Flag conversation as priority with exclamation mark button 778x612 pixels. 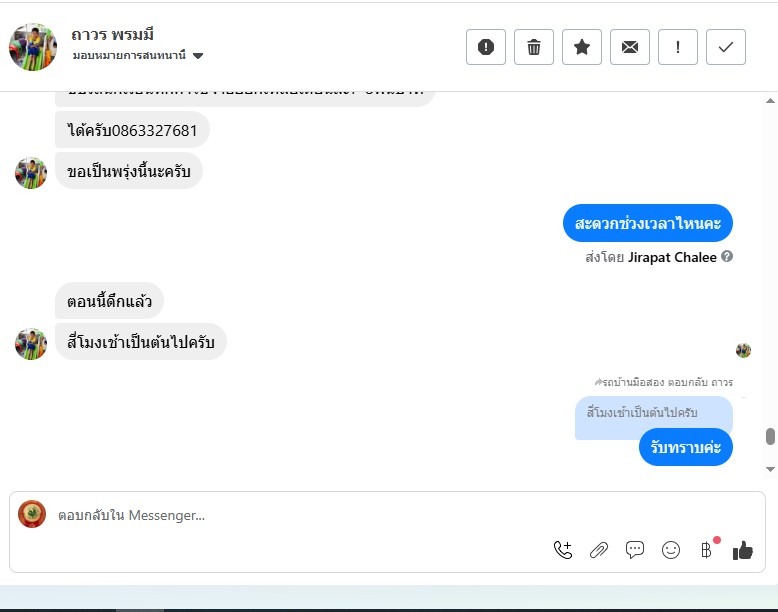678,47
